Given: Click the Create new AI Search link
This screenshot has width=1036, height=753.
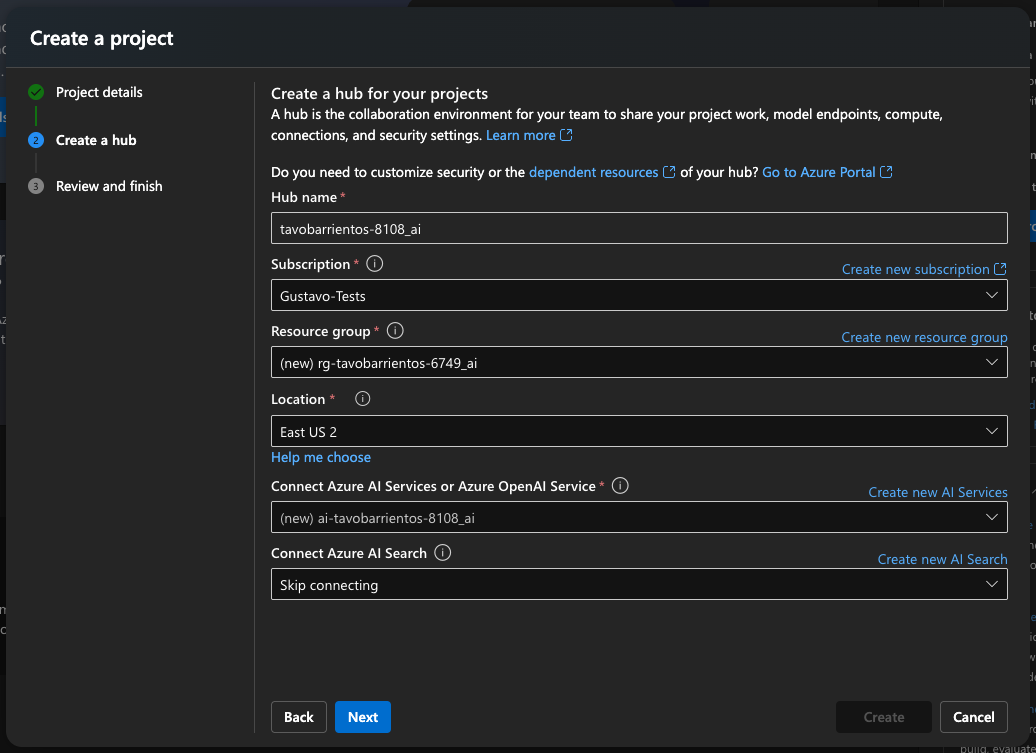Looking at the screenshot, I should click(942, 559).
